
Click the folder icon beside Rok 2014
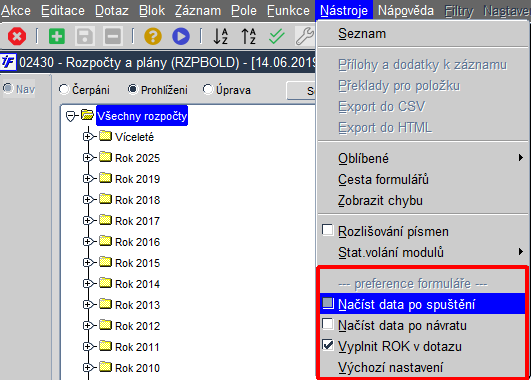coord(105,283)
